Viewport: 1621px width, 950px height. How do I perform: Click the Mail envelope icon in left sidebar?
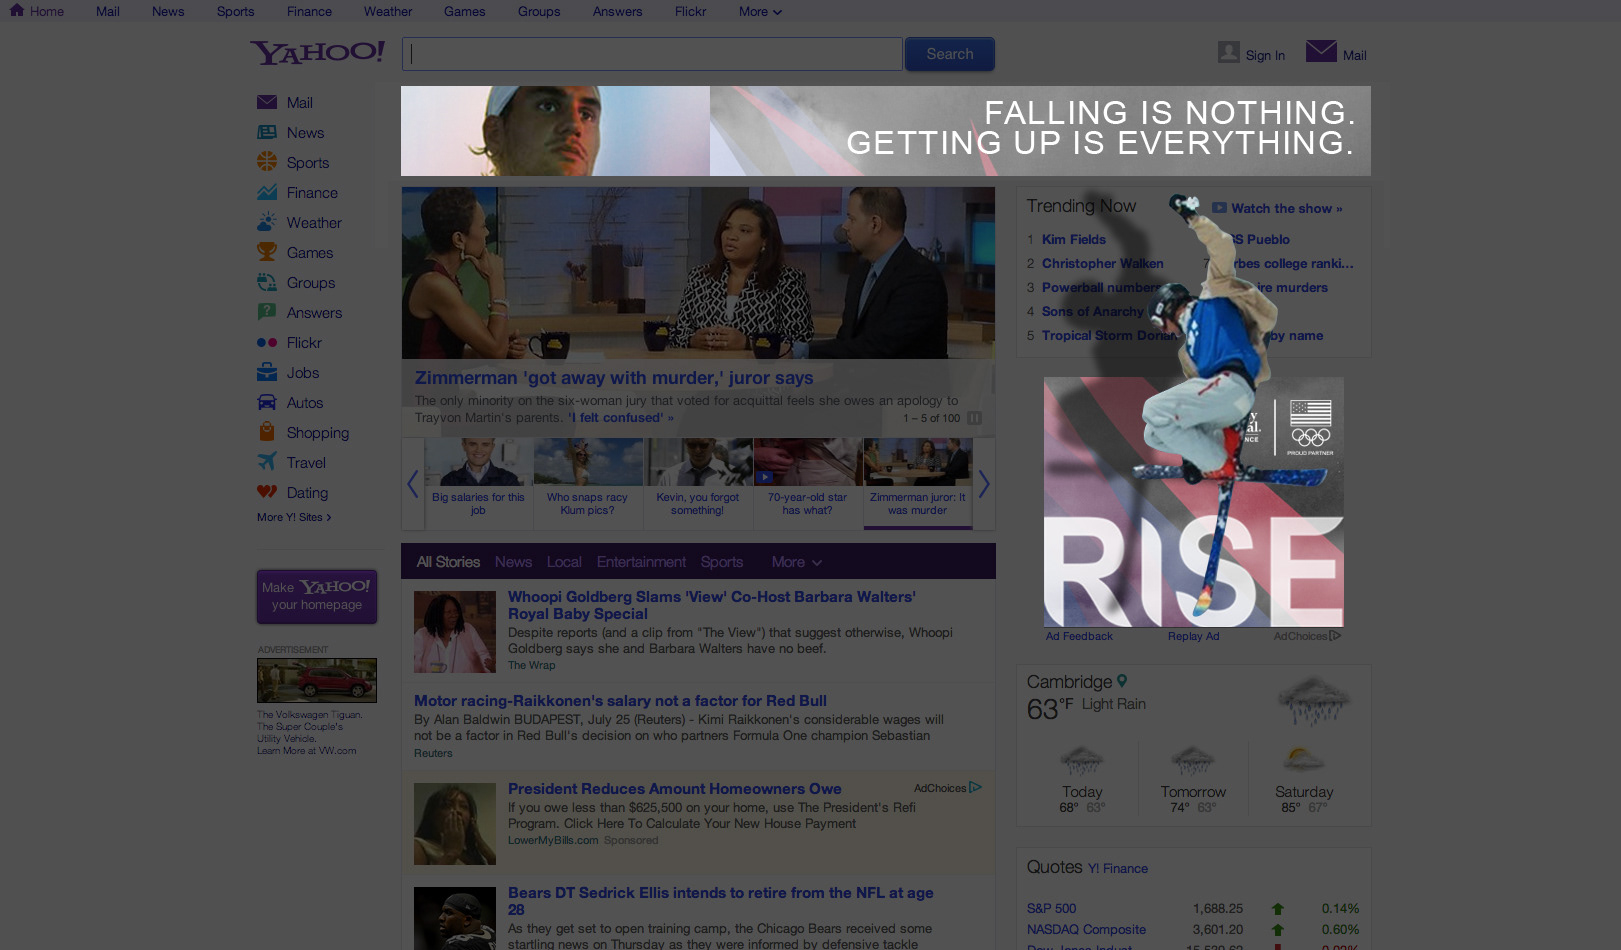tap(267, 102)
